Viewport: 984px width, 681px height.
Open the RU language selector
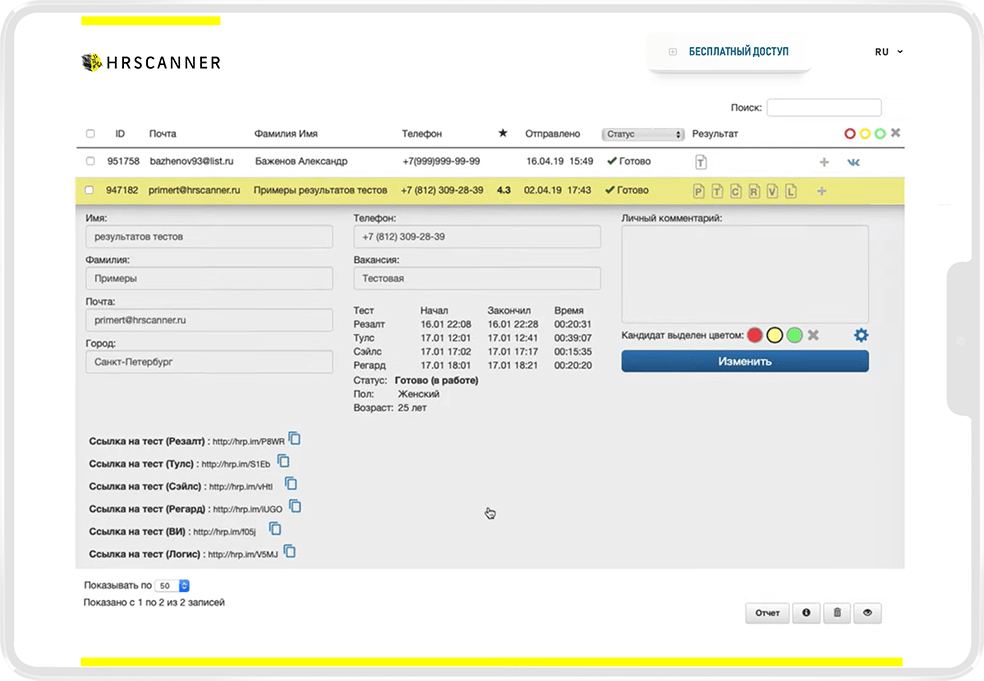pyautogui.click(x=888, y=51)
